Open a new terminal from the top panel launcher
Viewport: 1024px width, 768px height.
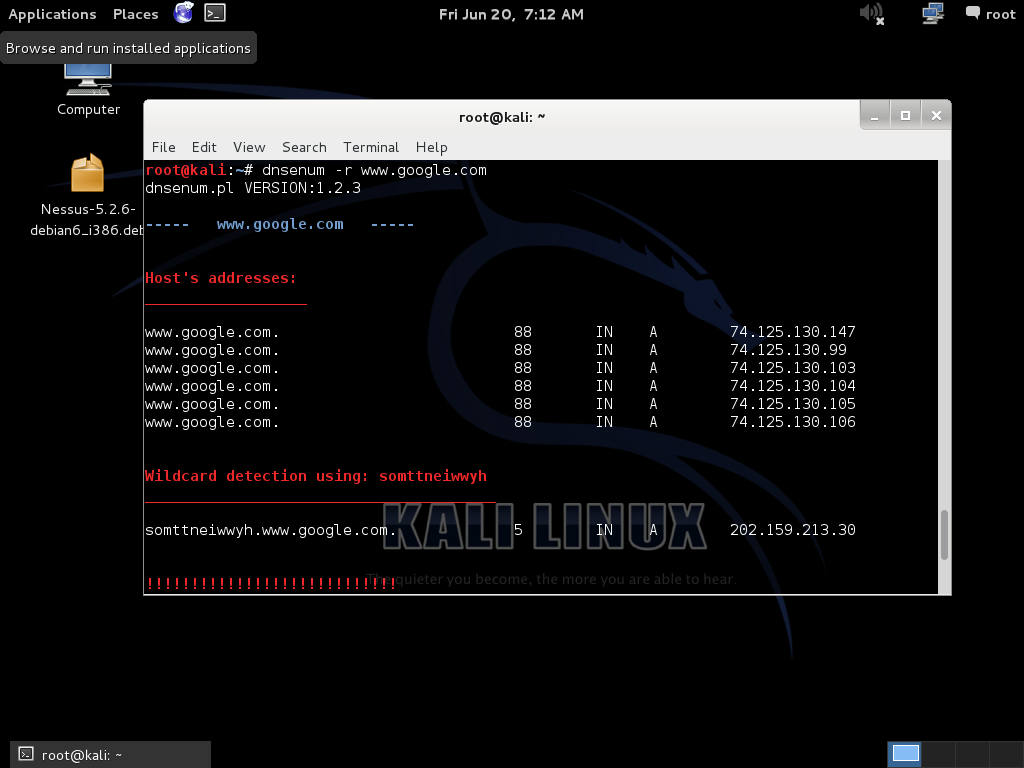click(x=215, y=13)
